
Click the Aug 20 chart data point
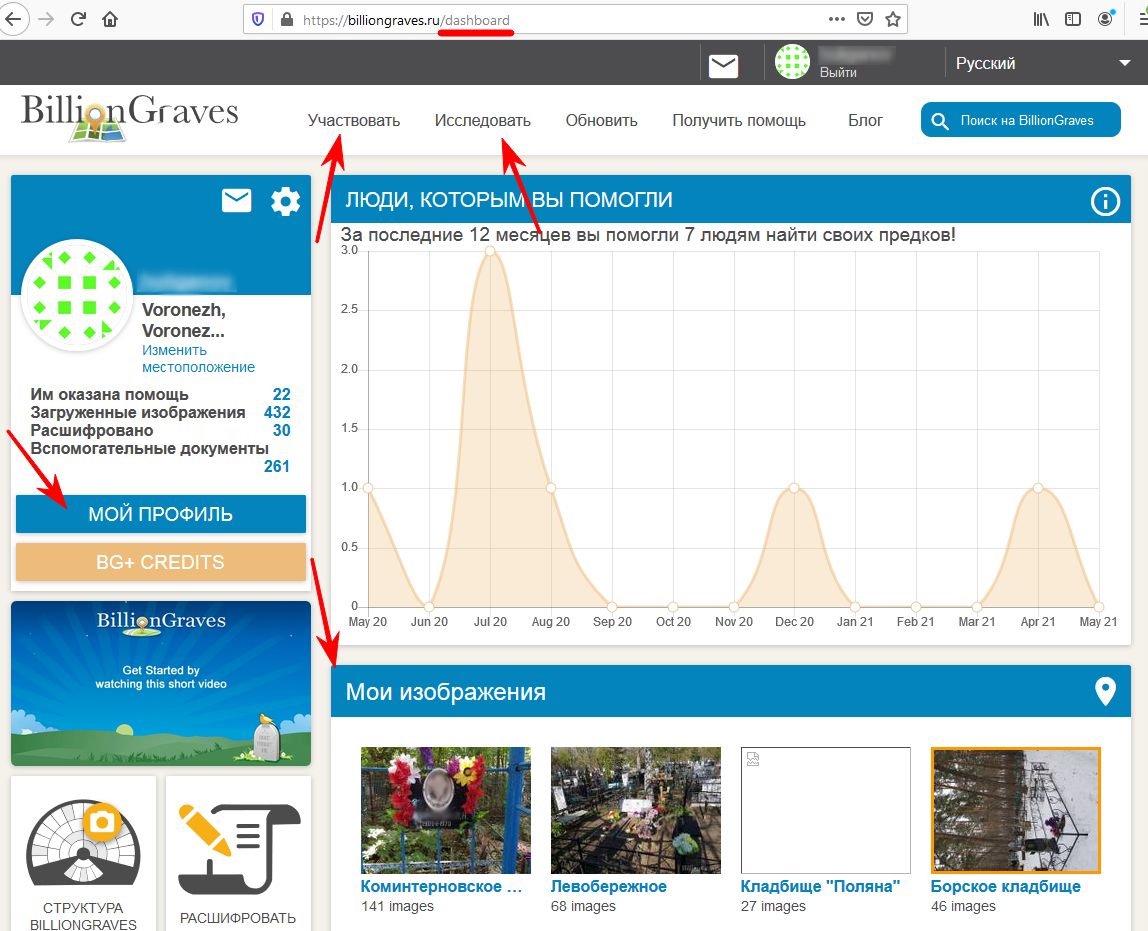point(551,488)
